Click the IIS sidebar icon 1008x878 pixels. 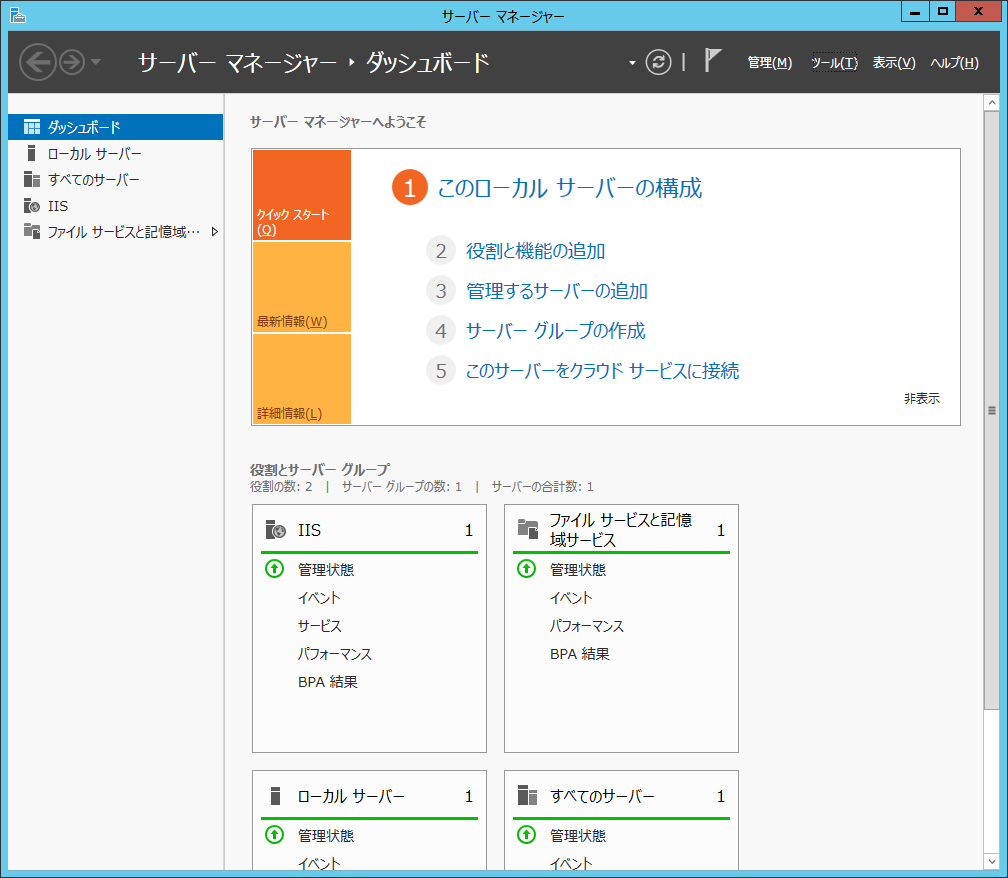[x=32, y=206]
